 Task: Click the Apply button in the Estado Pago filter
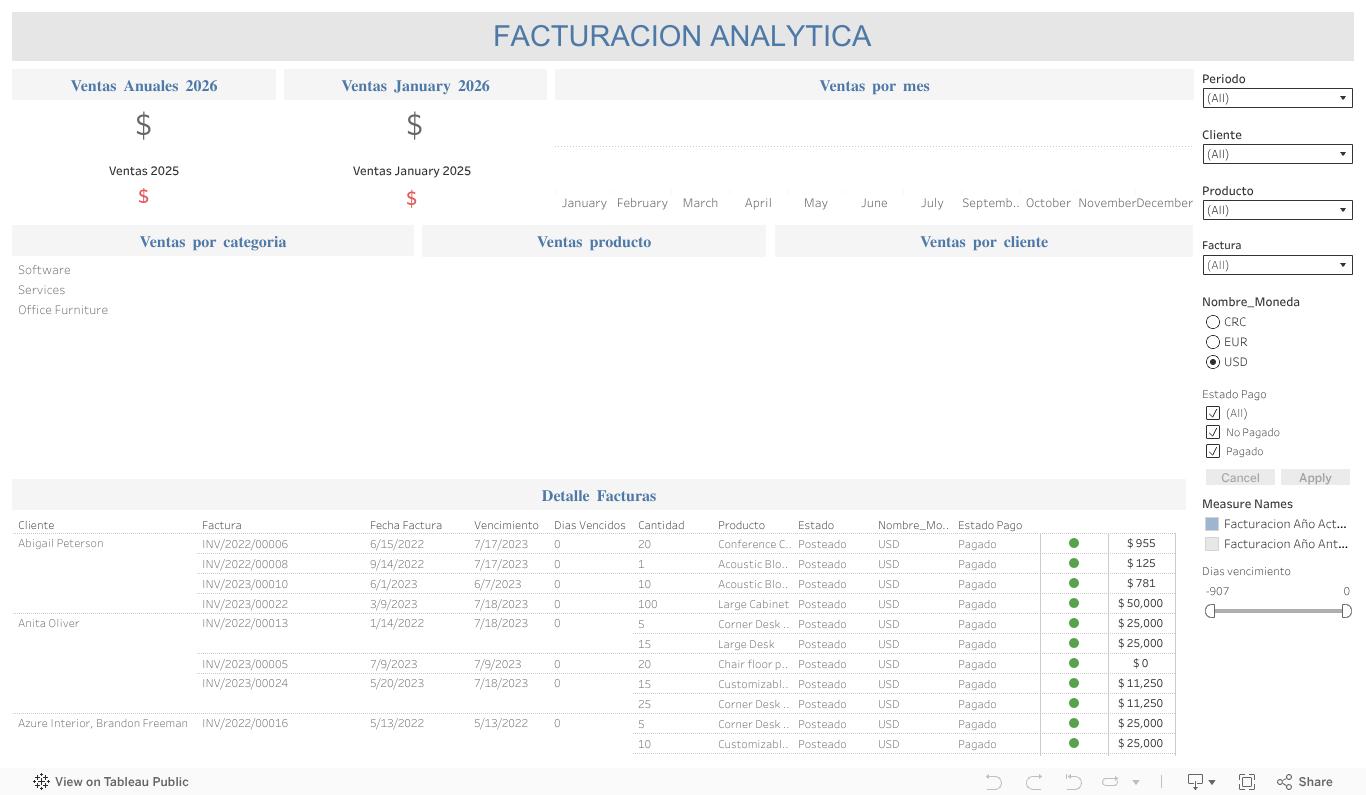click(1315, 478)
